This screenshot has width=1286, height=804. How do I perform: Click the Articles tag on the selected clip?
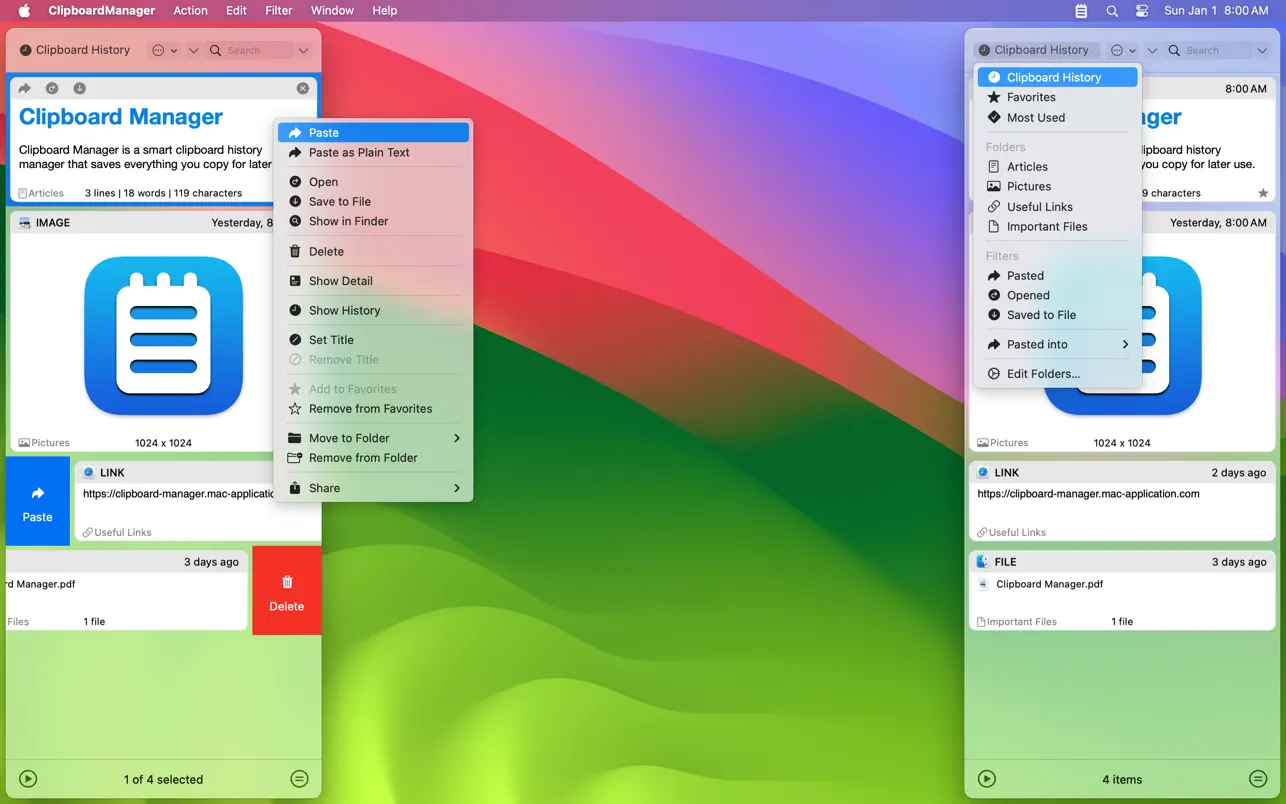coord(41,193)
